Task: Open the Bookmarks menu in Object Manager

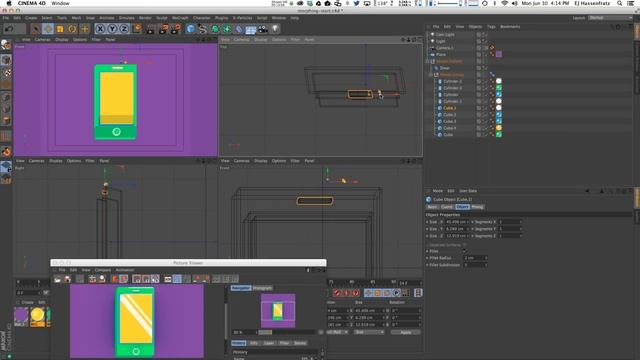Action: [510, 27]
